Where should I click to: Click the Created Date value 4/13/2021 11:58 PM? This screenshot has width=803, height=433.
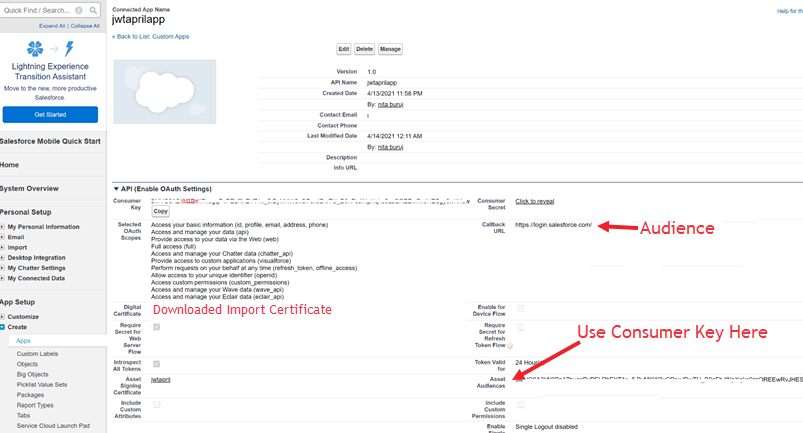[395, 94]
